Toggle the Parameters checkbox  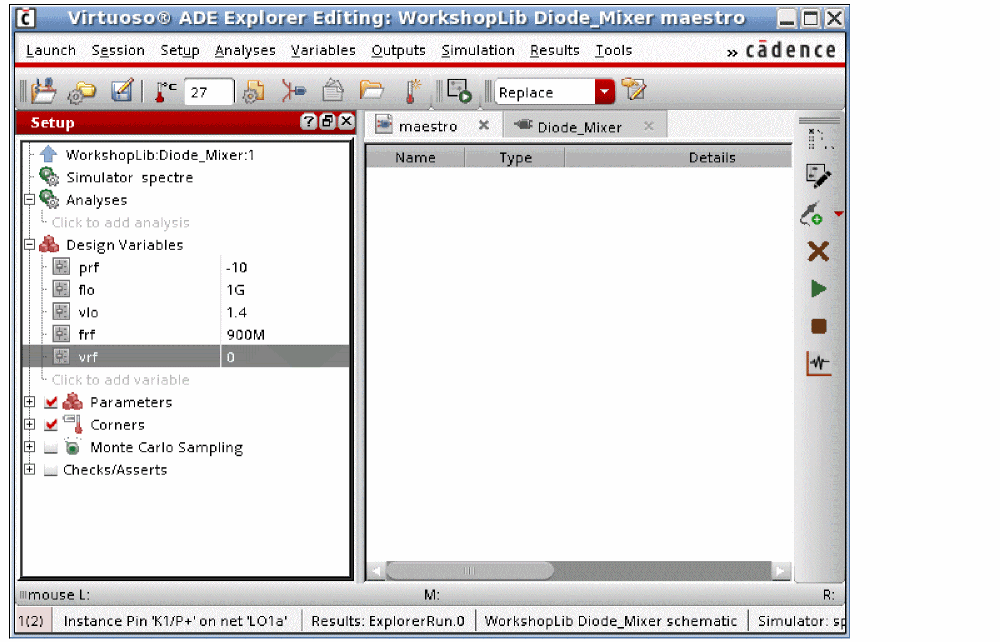coord(52,402)
